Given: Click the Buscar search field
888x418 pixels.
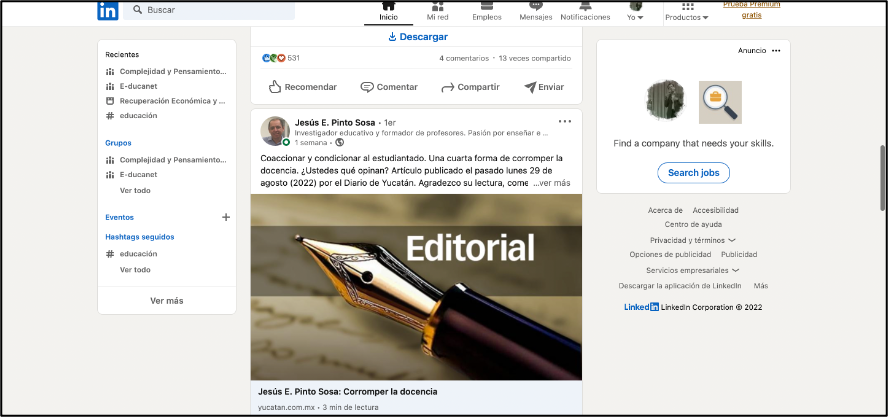Looking at the screenshot, I should (217, 10).
